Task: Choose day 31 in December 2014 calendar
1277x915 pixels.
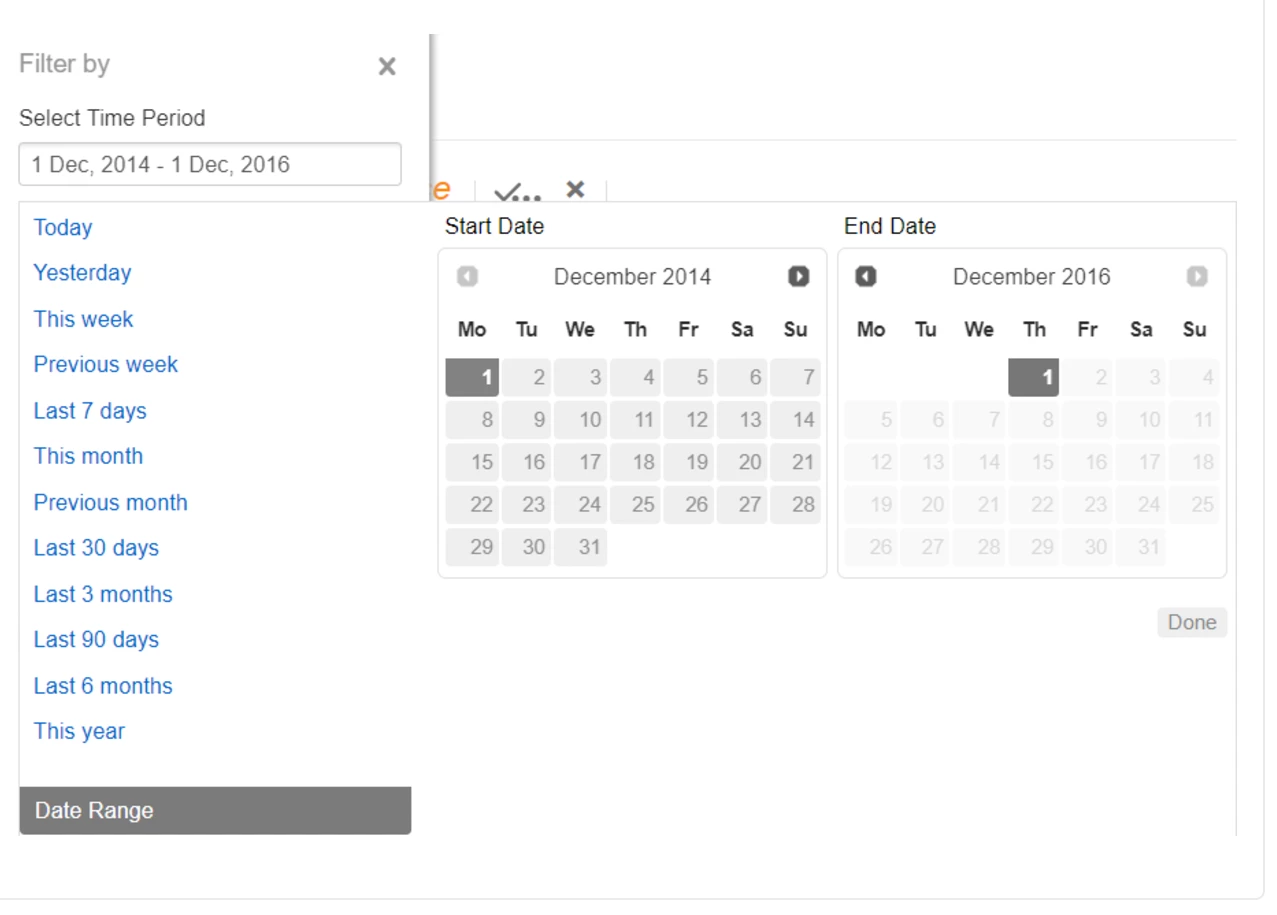Action: click(x=580, y=547)
